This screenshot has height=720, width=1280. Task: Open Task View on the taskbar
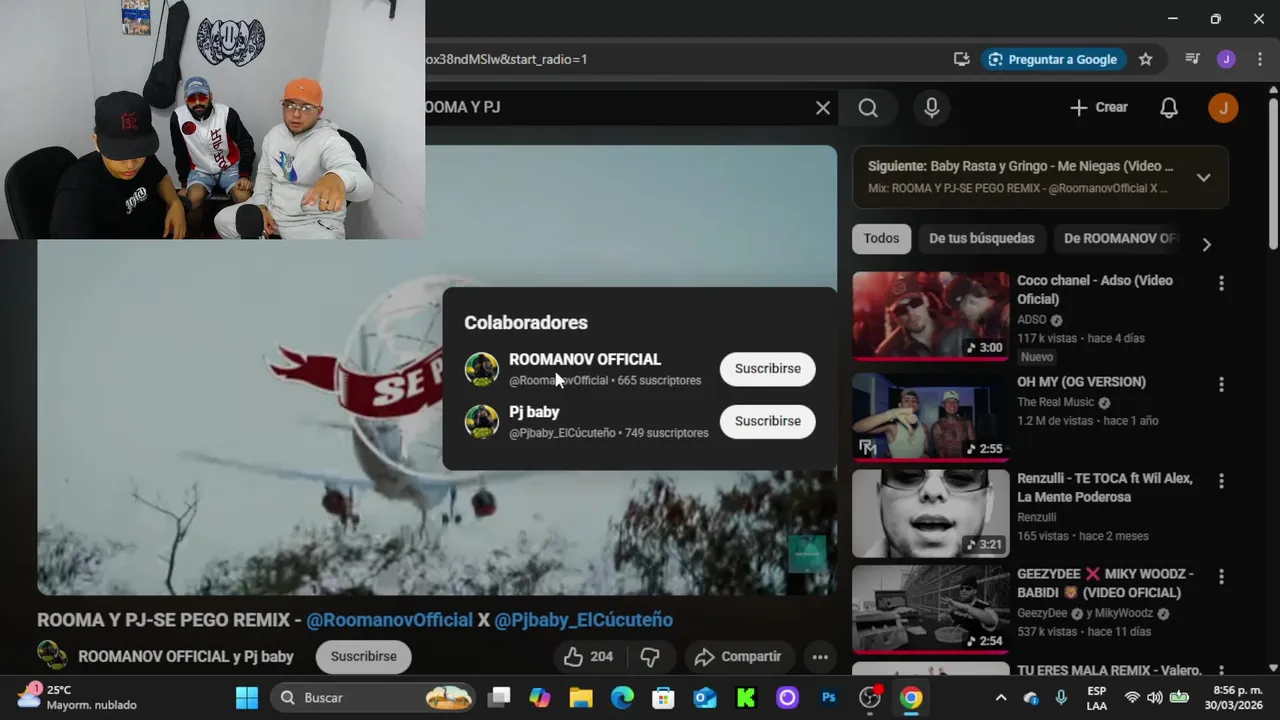click(499, 697)
